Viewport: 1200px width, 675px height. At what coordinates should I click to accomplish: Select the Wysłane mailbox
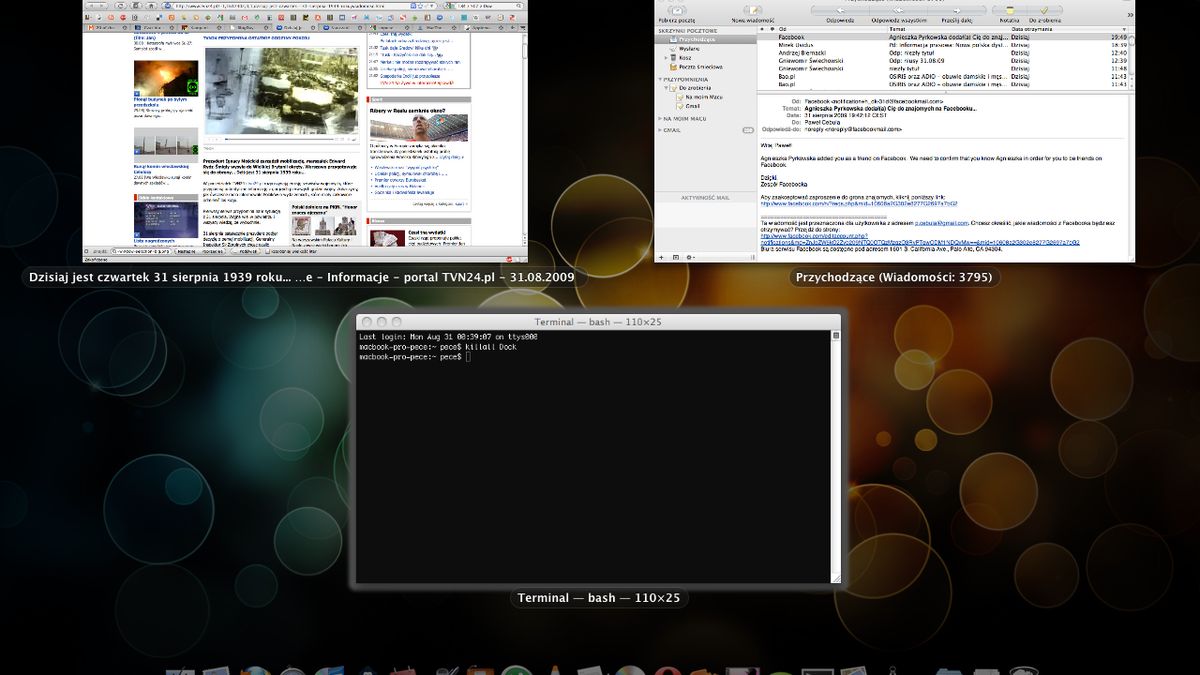(x=689, y=48)
